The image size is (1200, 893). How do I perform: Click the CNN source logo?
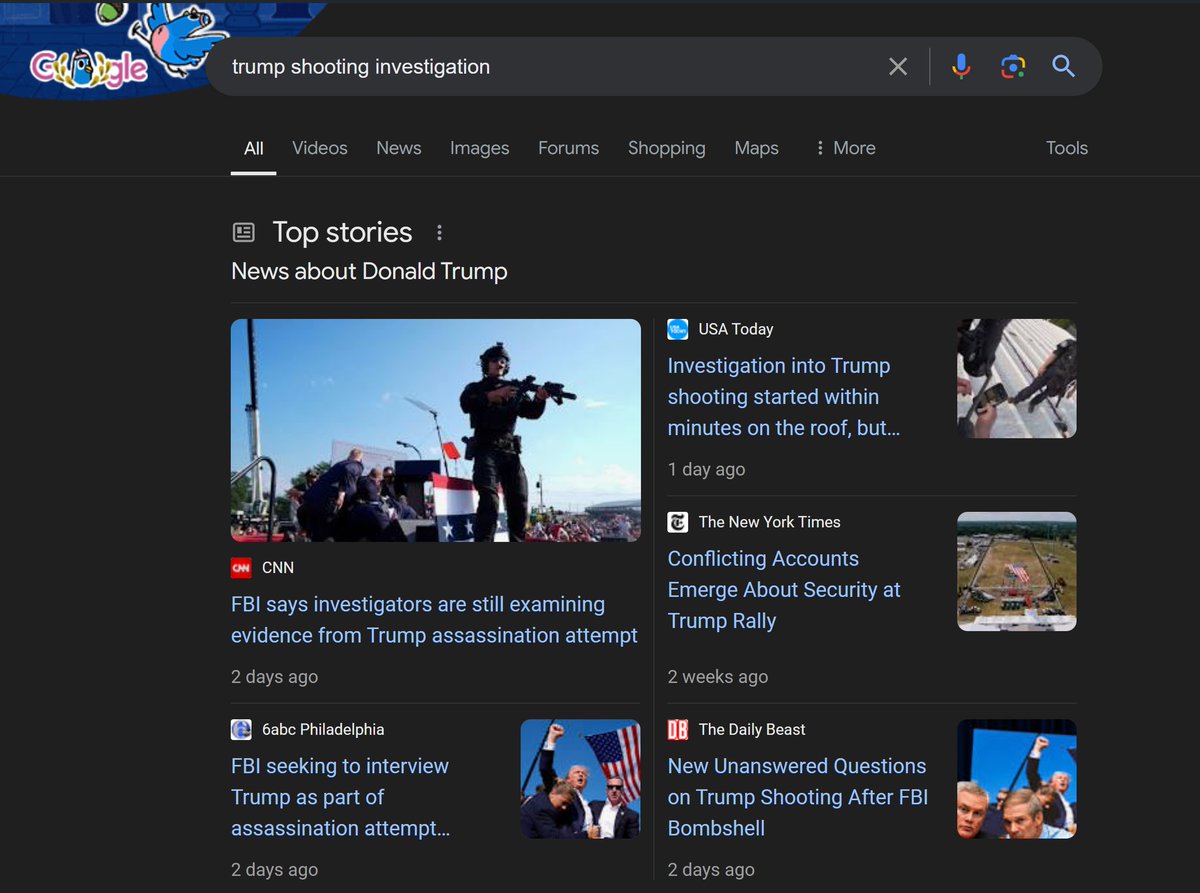click(x=241, y=568)
